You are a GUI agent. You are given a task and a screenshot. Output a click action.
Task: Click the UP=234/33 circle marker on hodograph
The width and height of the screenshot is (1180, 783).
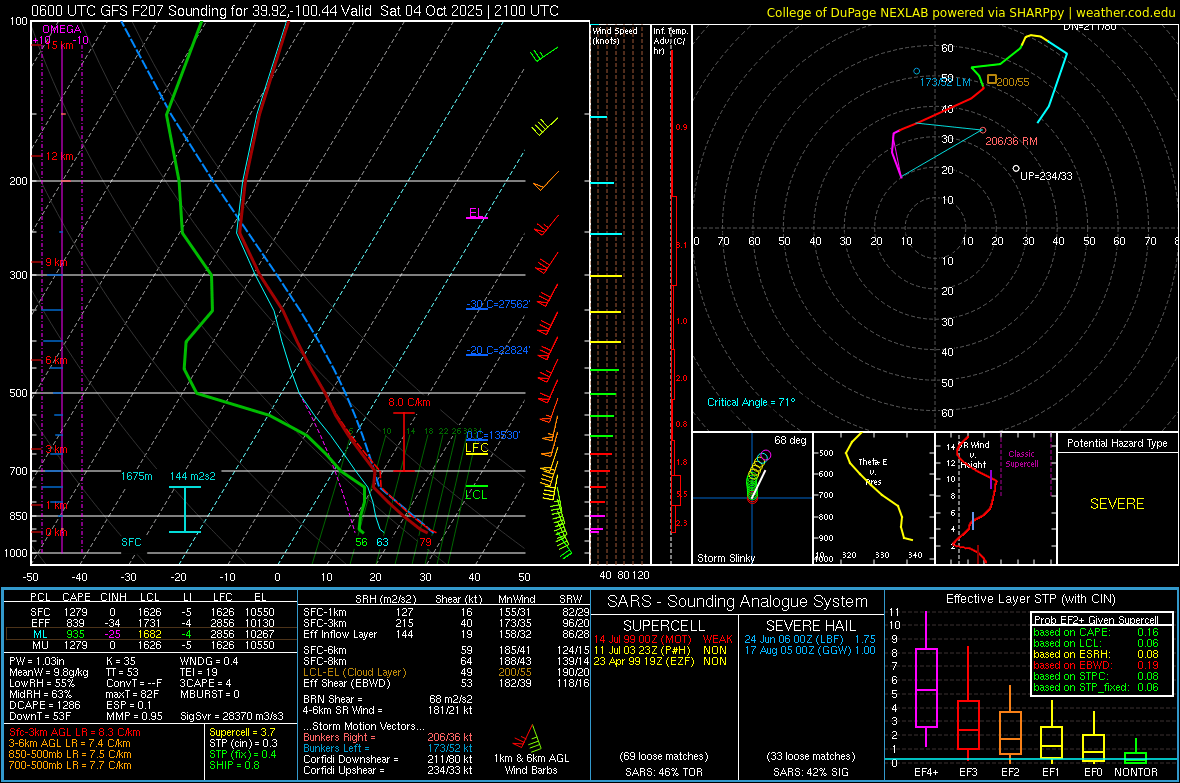pos(1016,169)
